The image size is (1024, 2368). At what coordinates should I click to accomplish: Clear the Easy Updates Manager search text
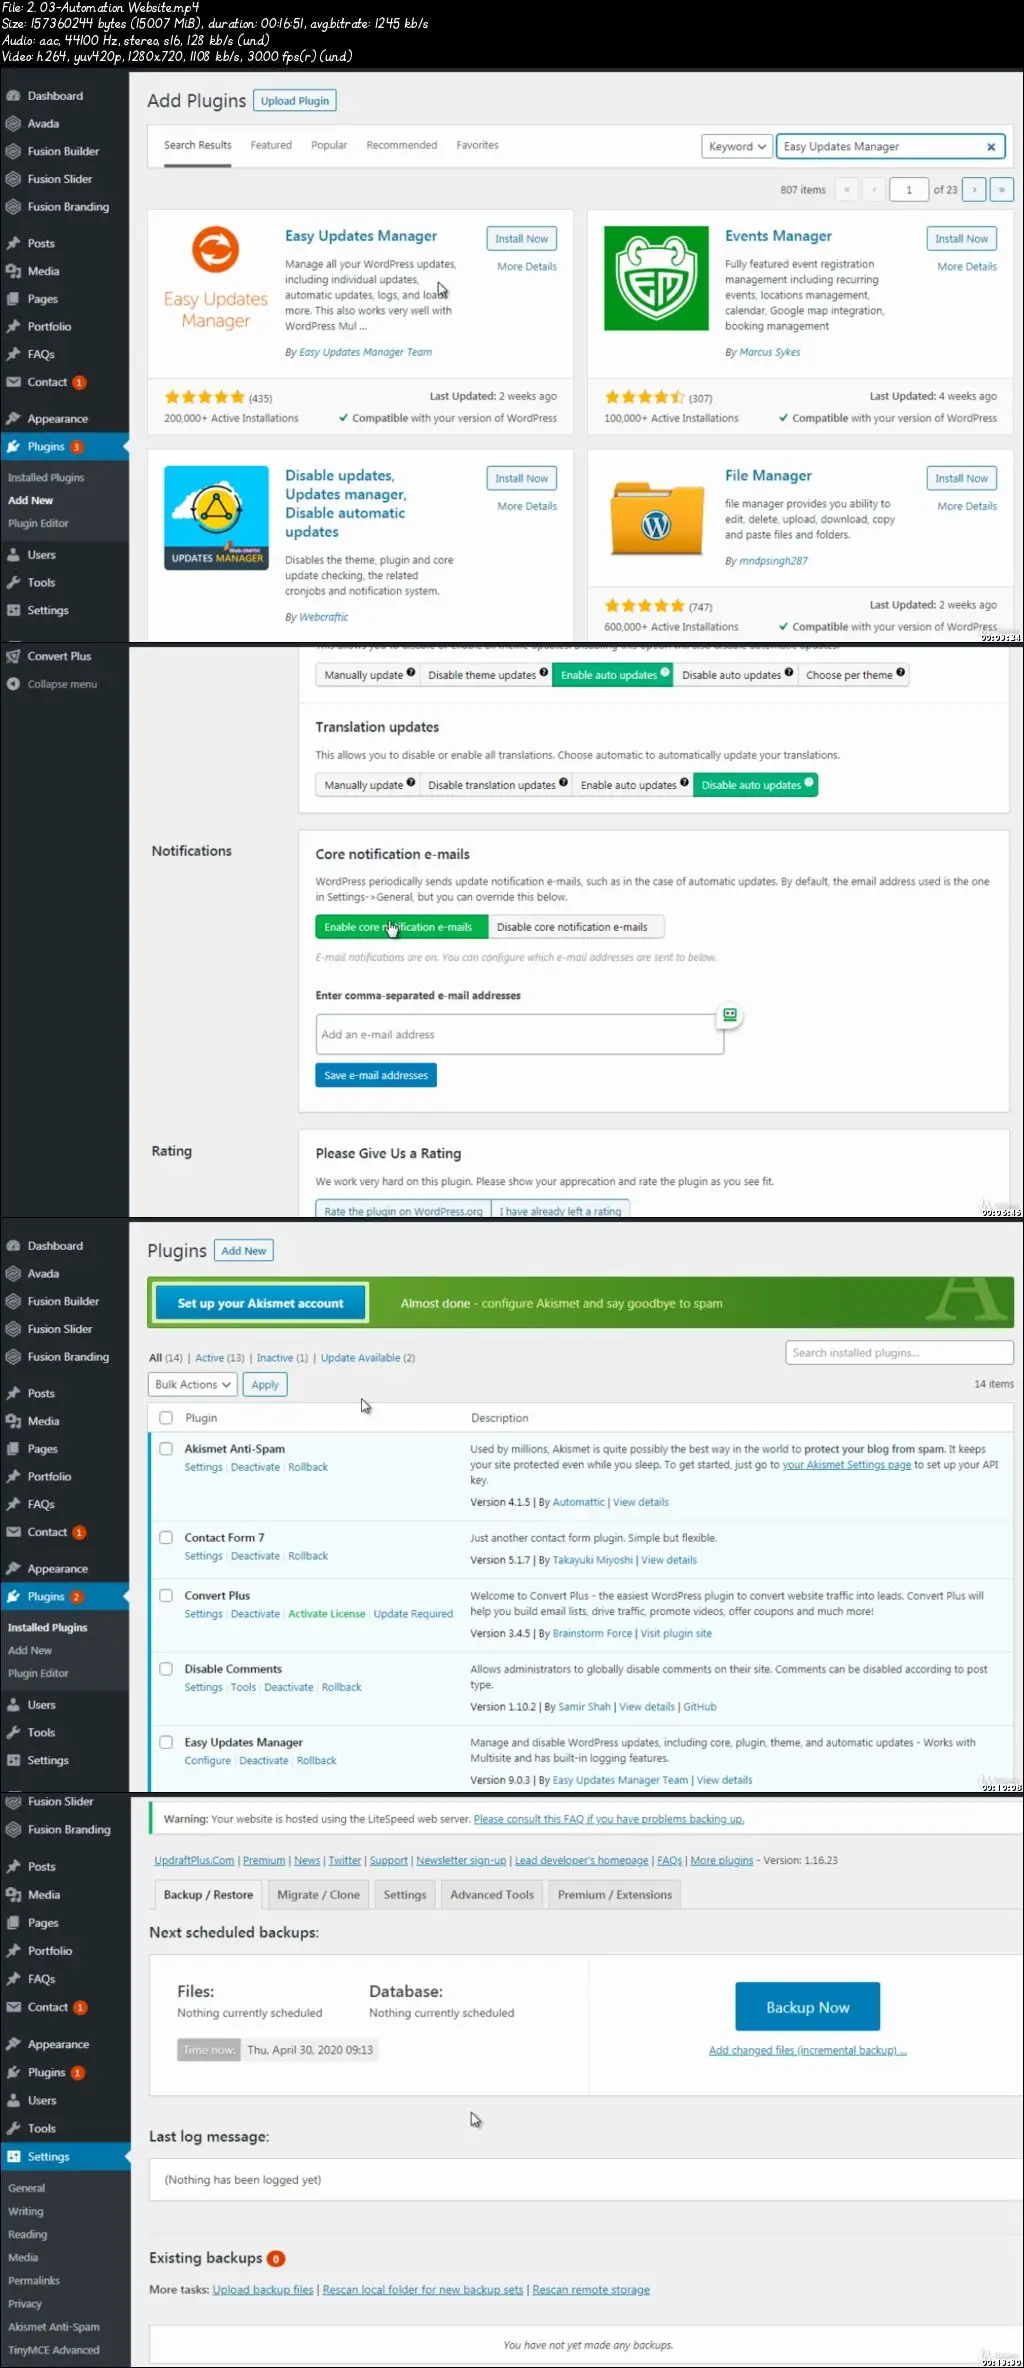point(991,147)
